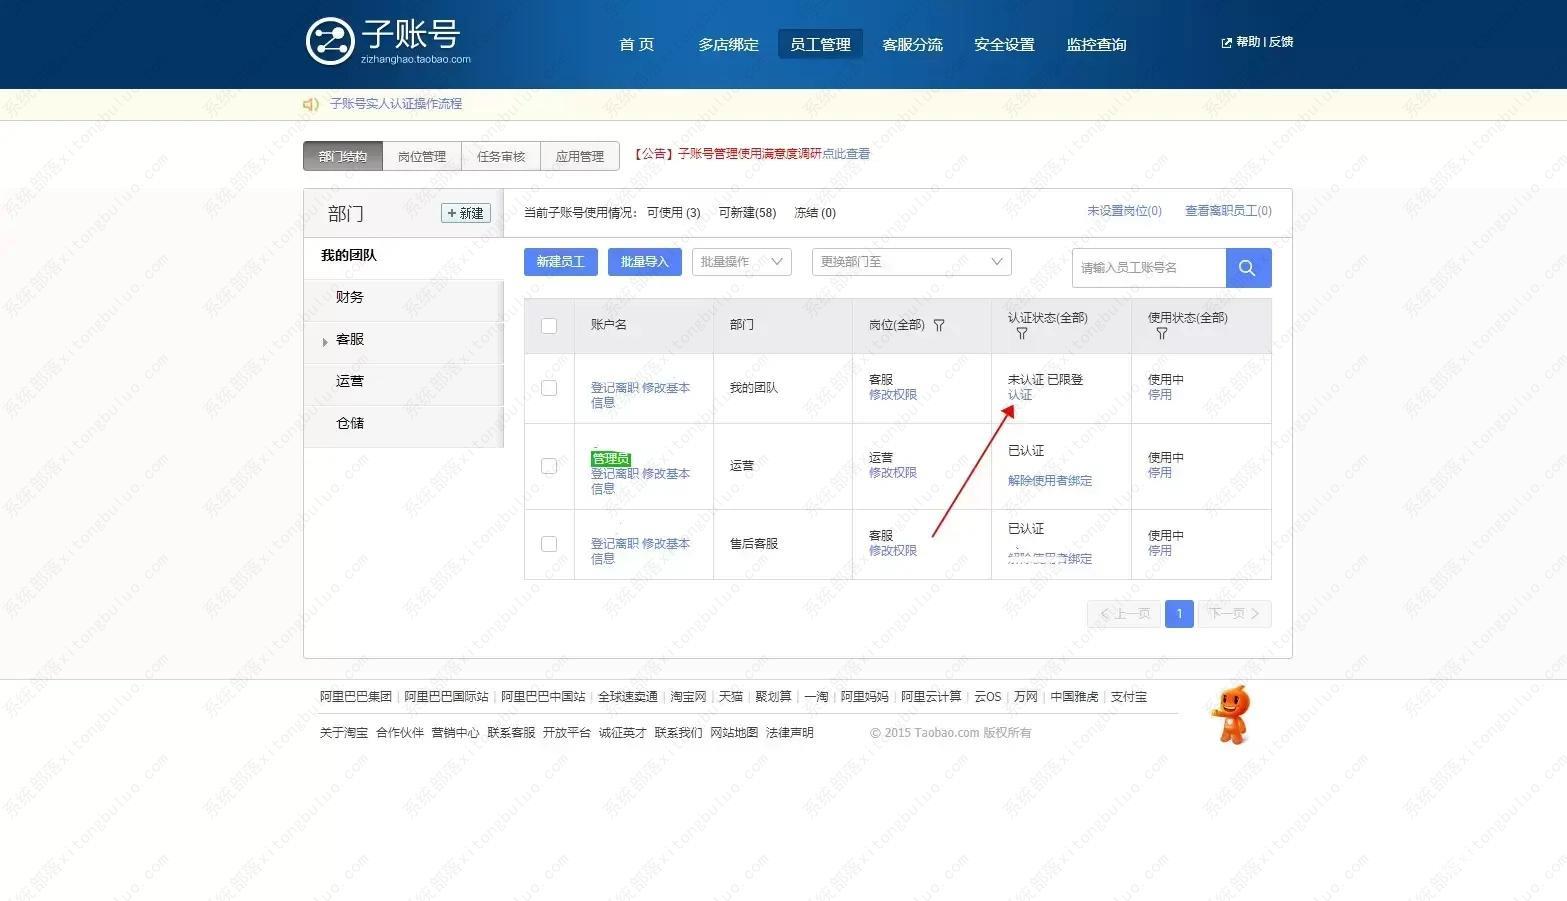Click the 子账号 logo icon
Viewport: 1567px width, 901px height.
click(x=330, y=41)
